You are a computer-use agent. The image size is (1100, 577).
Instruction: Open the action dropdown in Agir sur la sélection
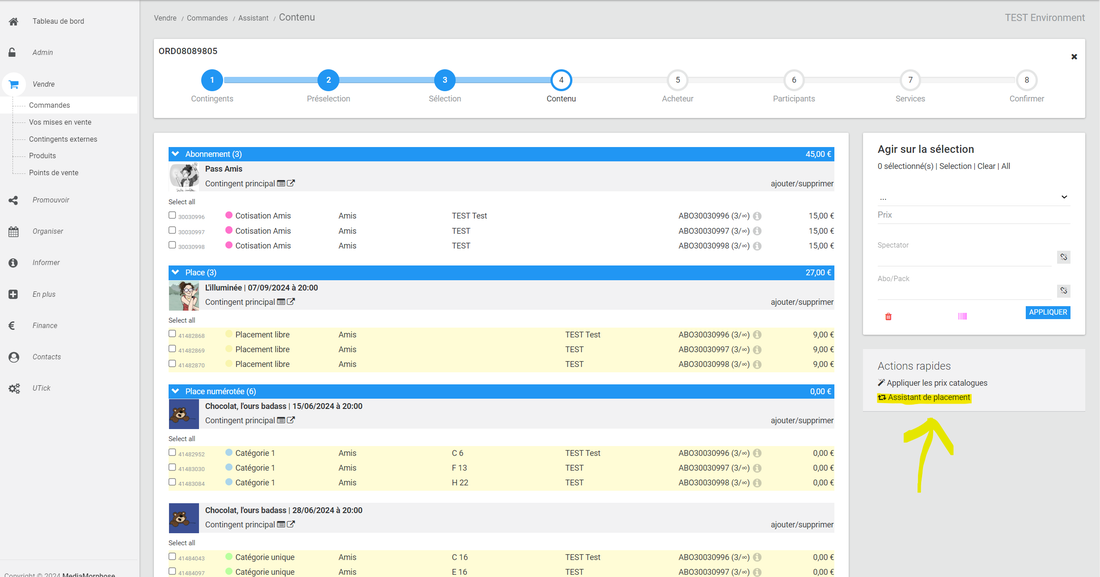click(973, 198)
